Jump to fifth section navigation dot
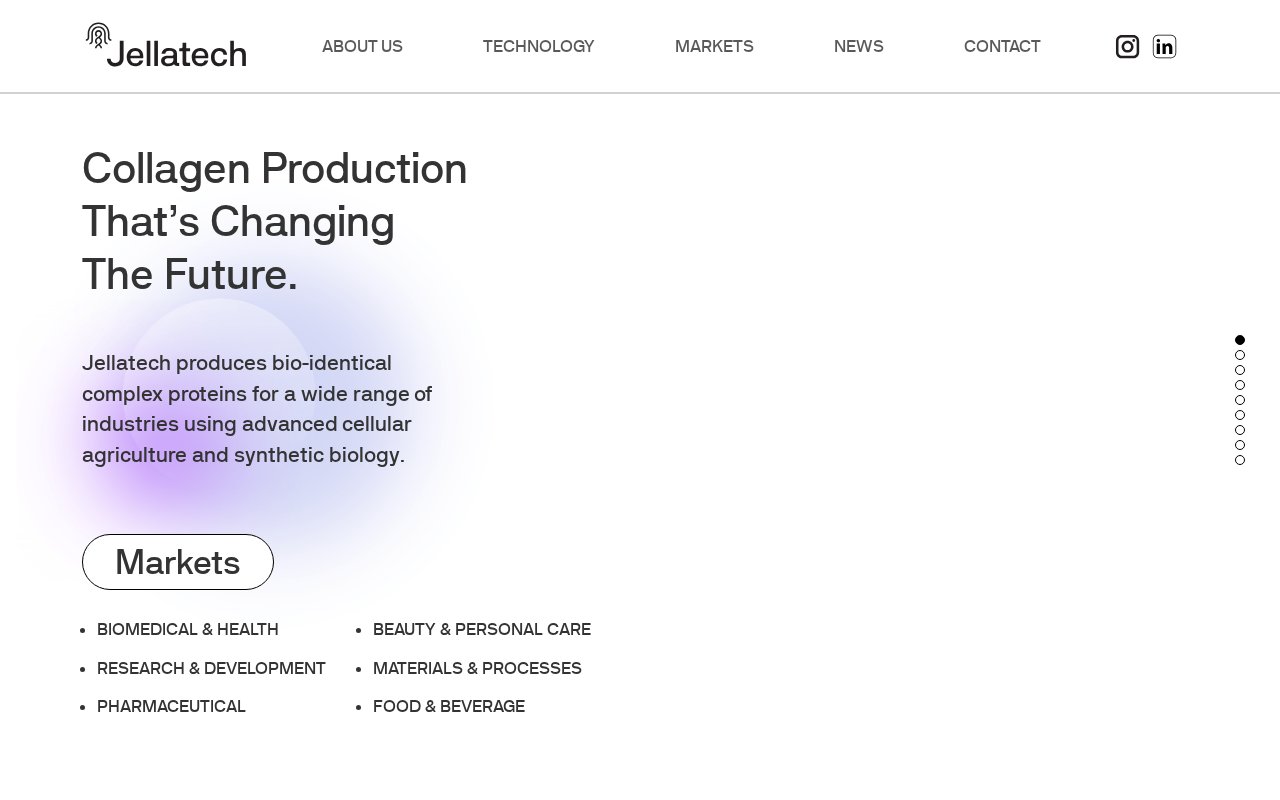The height and width of the screenshot is (800, 1280). click(1240, 400)
